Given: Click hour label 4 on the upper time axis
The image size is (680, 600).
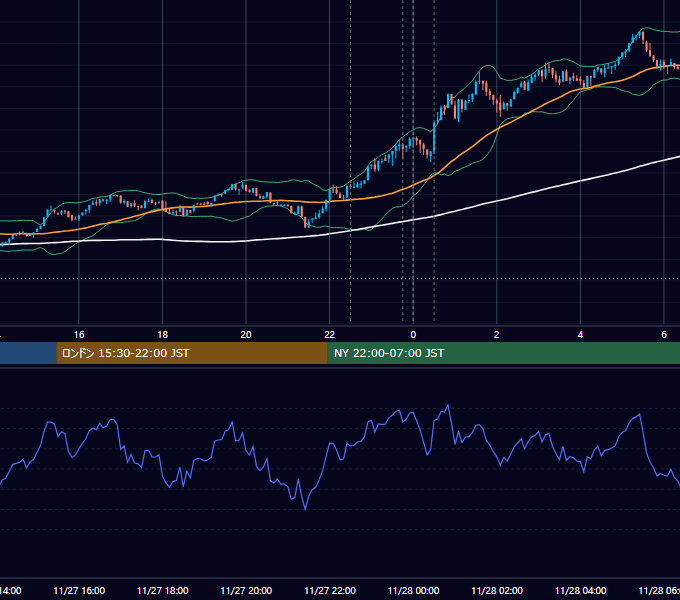Looking at the screenshot, I should pos(580,335).
